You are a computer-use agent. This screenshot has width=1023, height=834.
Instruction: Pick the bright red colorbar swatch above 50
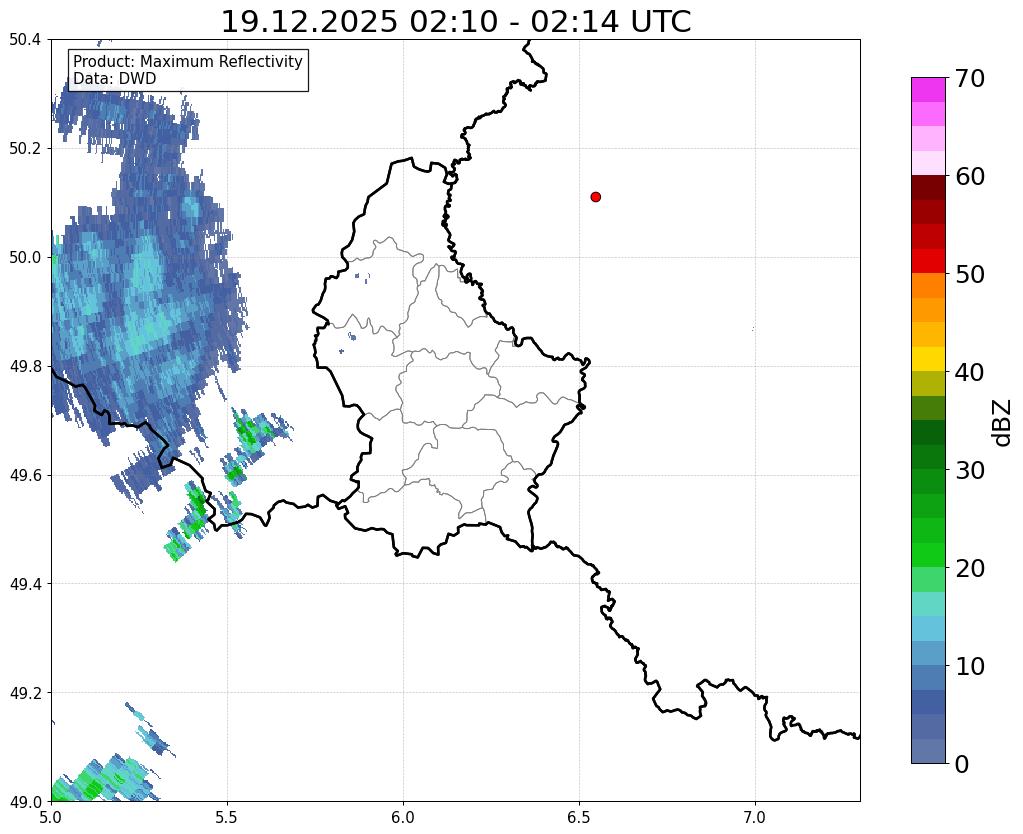(x=928, y=261)
